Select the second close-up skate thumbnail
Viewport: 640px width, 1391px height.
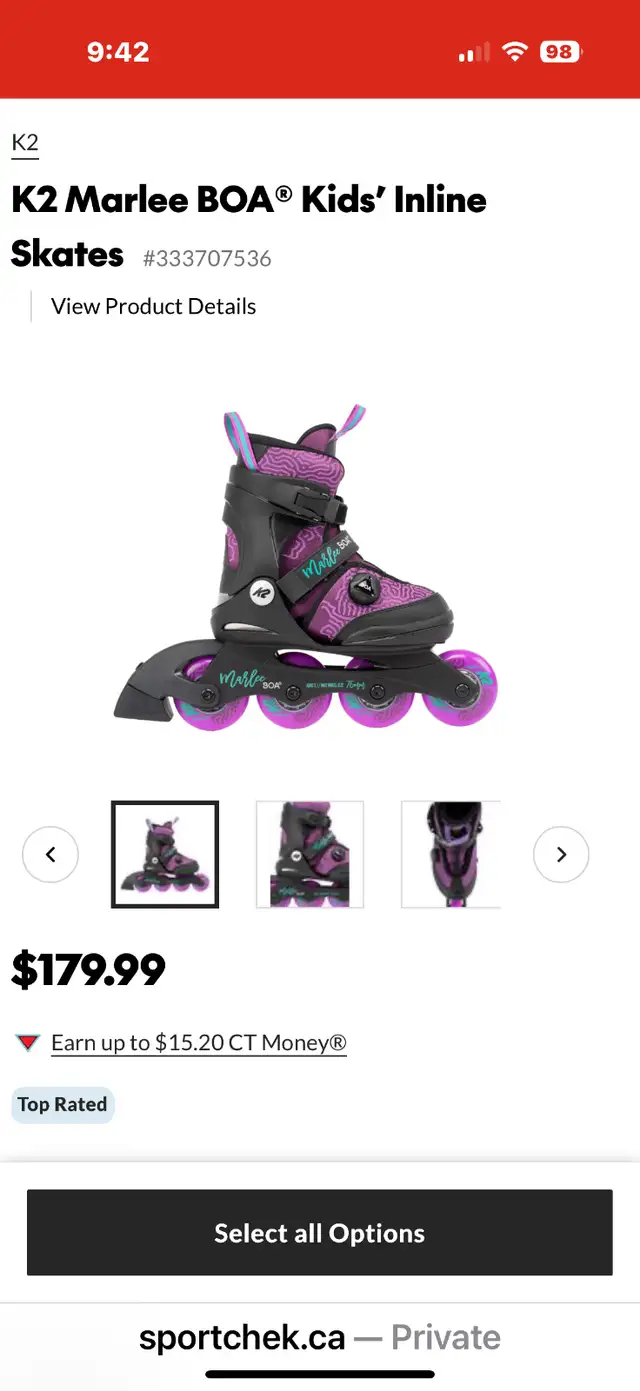(310, 854)
